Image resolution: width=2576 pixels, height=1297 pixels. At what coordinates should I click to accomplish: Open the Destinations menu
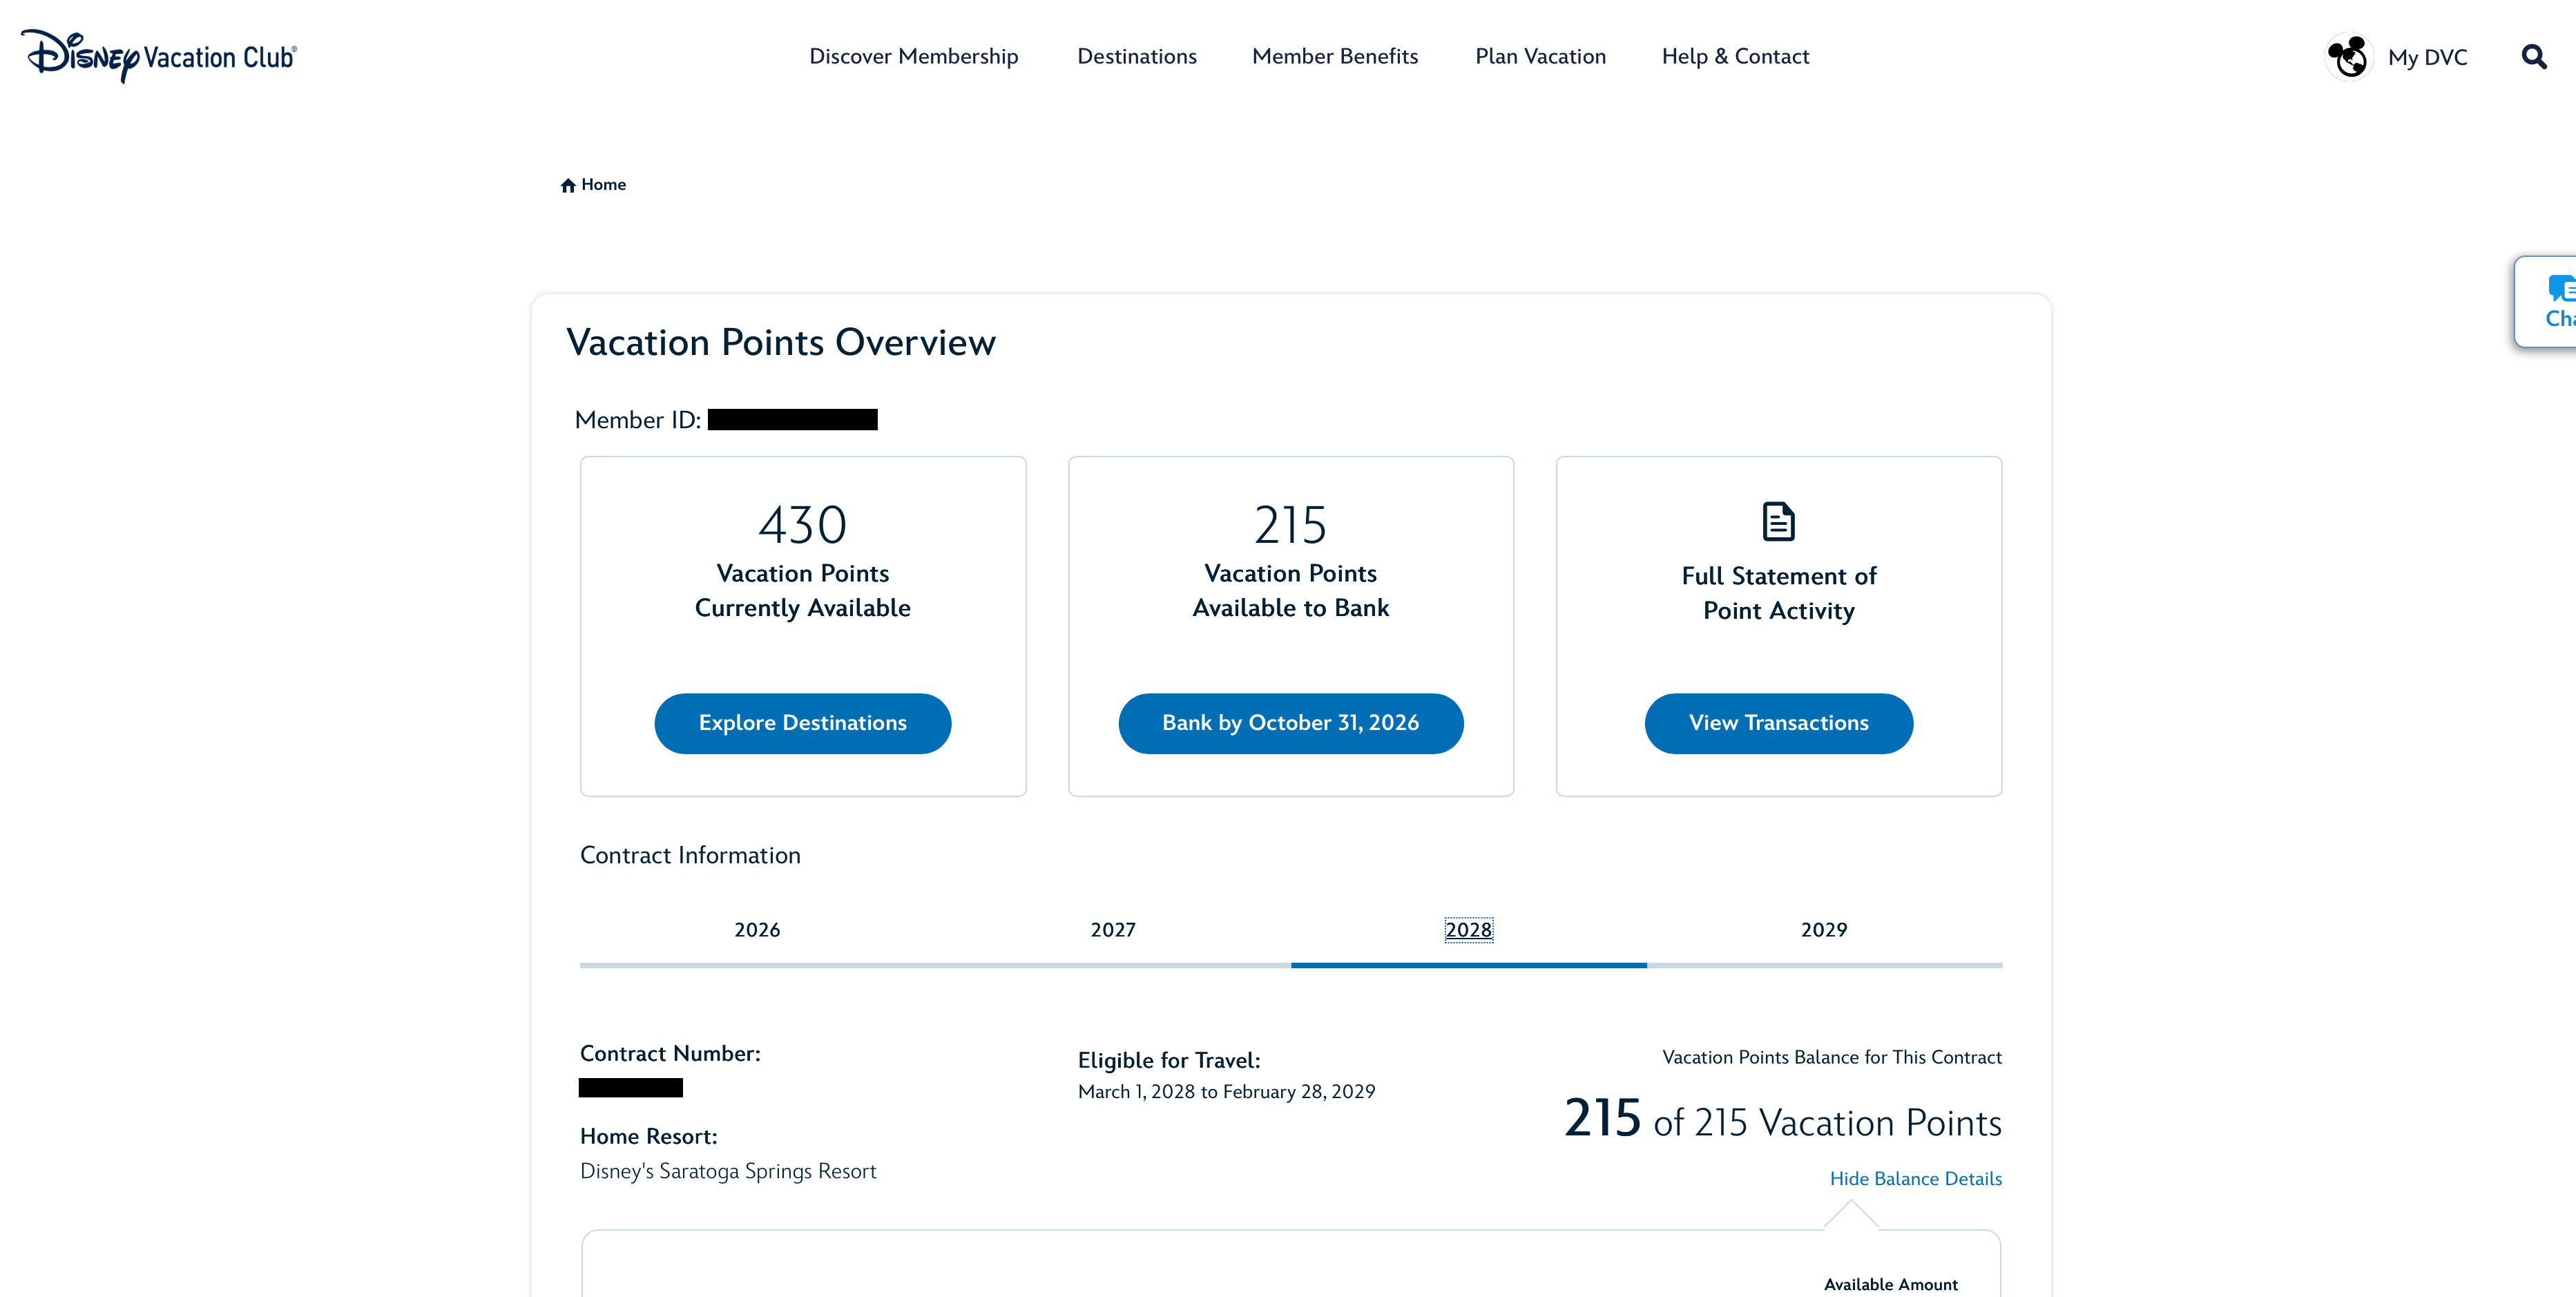pyautogui.click(x=1137, y=57)
